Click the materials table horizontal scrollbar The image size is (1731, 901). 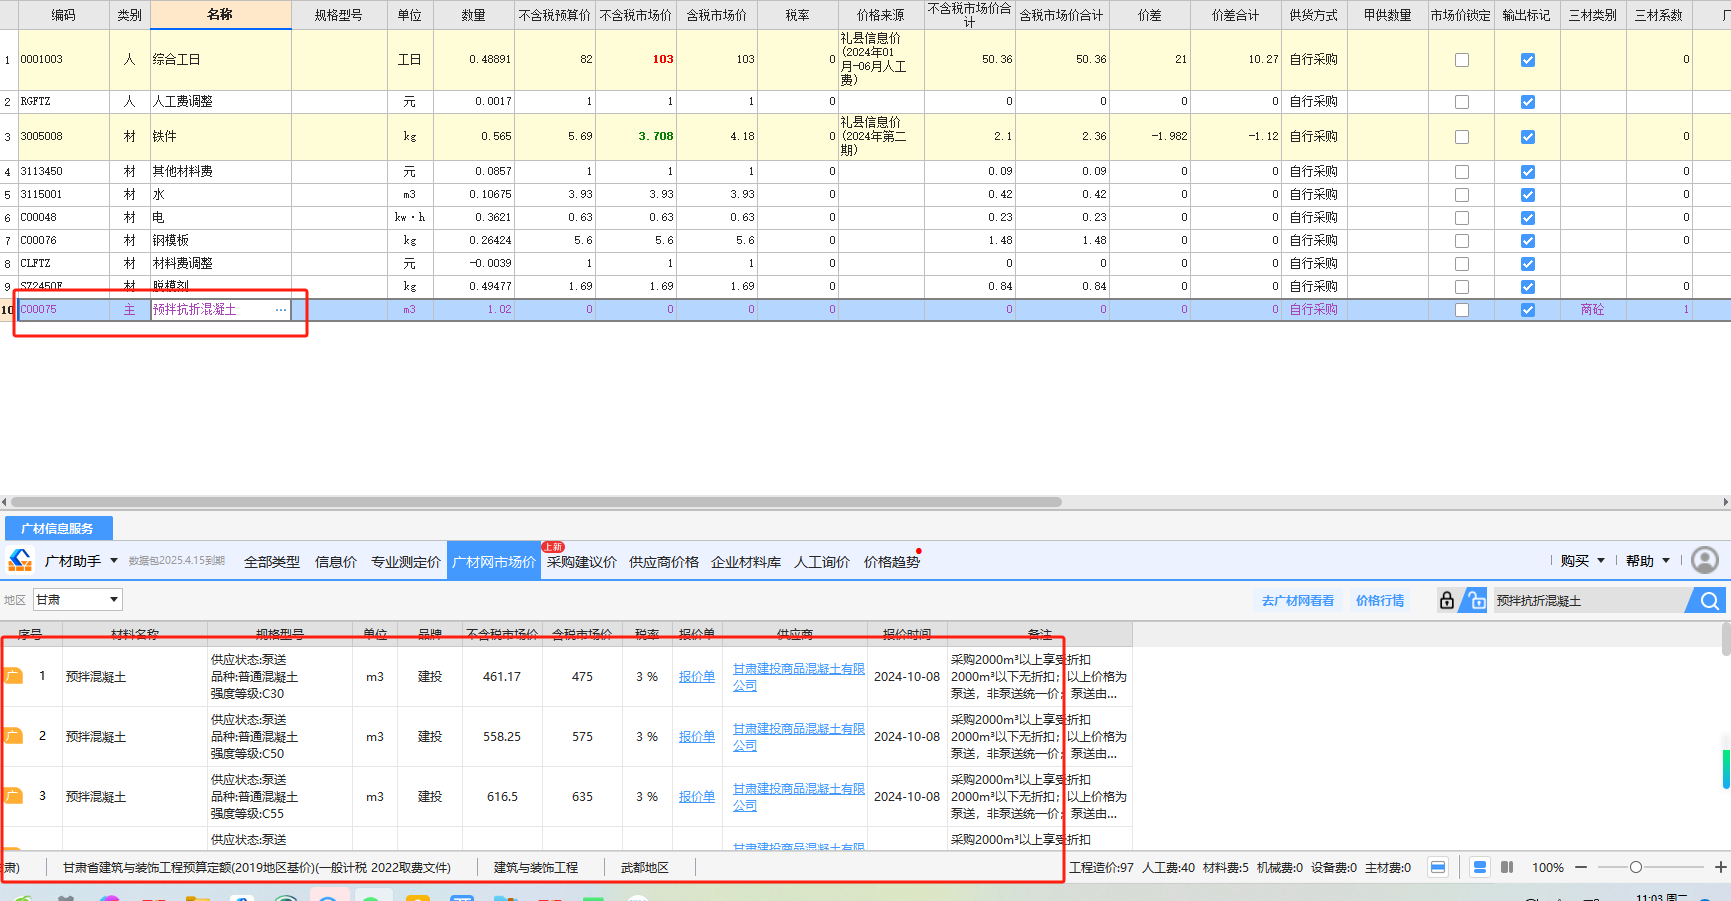(x=536, y=502)
